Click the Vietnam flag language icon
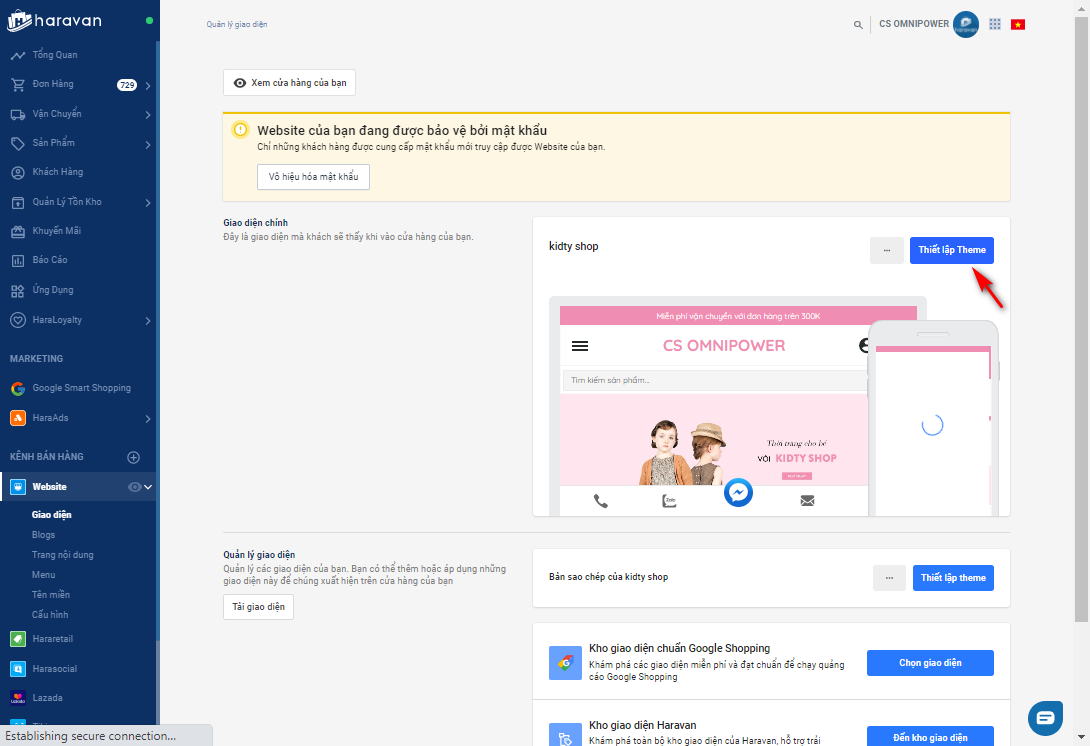Image resolution: width=1090 pixels, height=746 pixels. click(x=1018, y=24)
